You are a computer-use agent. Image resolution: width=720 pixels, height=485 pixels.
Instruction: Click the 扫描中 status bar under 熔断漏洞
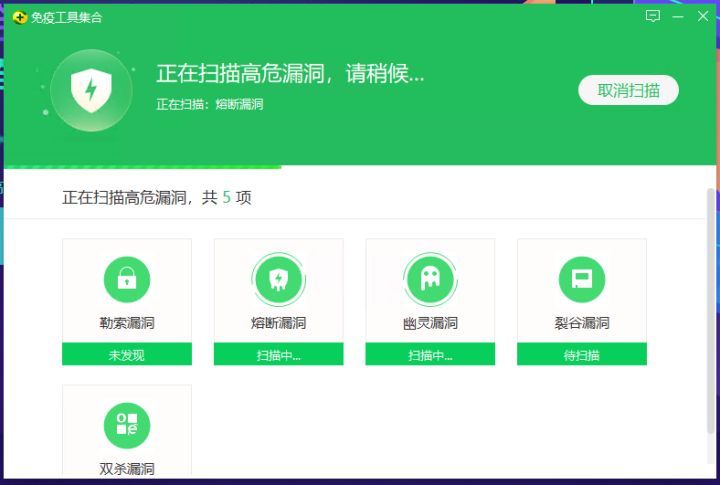coord(278,354)
